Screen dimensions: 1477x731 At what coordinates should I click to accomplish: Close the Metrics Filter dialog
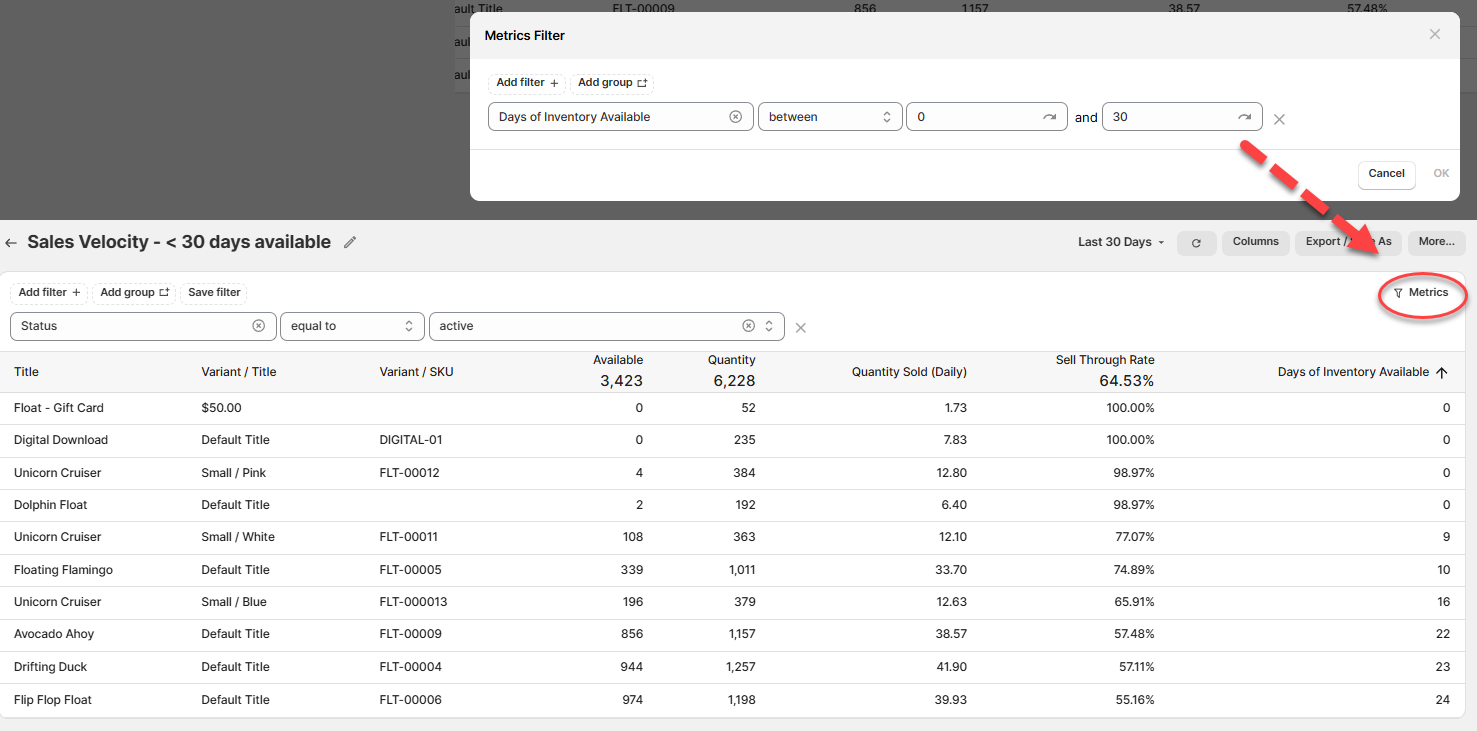click(1434, 35)
